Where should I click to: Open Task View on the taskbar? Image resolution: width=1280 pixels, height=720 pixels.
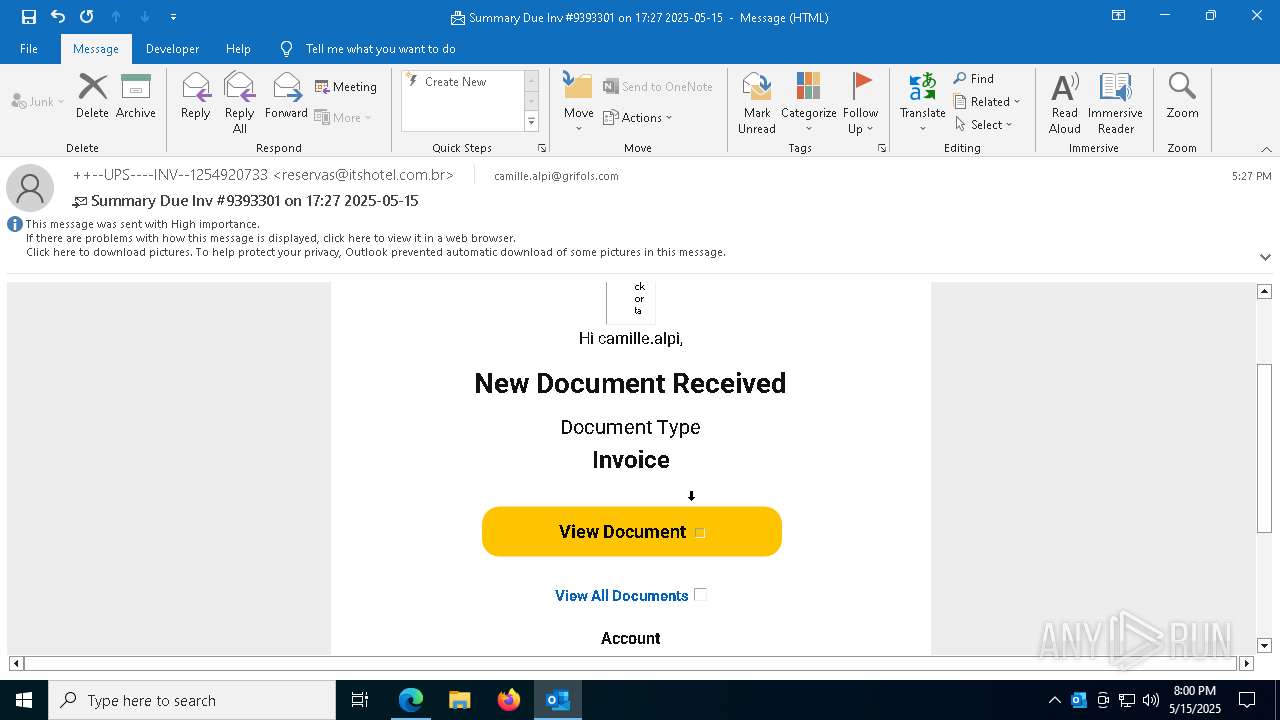(x=360, y=700)
